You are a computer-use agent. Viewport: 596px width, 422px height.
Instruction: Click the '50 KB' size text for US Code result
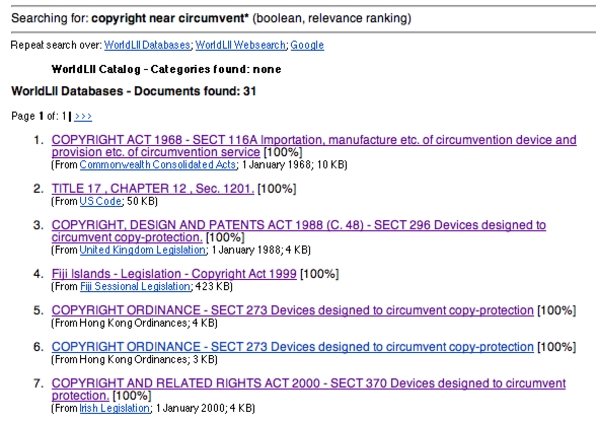click(141, 201)
